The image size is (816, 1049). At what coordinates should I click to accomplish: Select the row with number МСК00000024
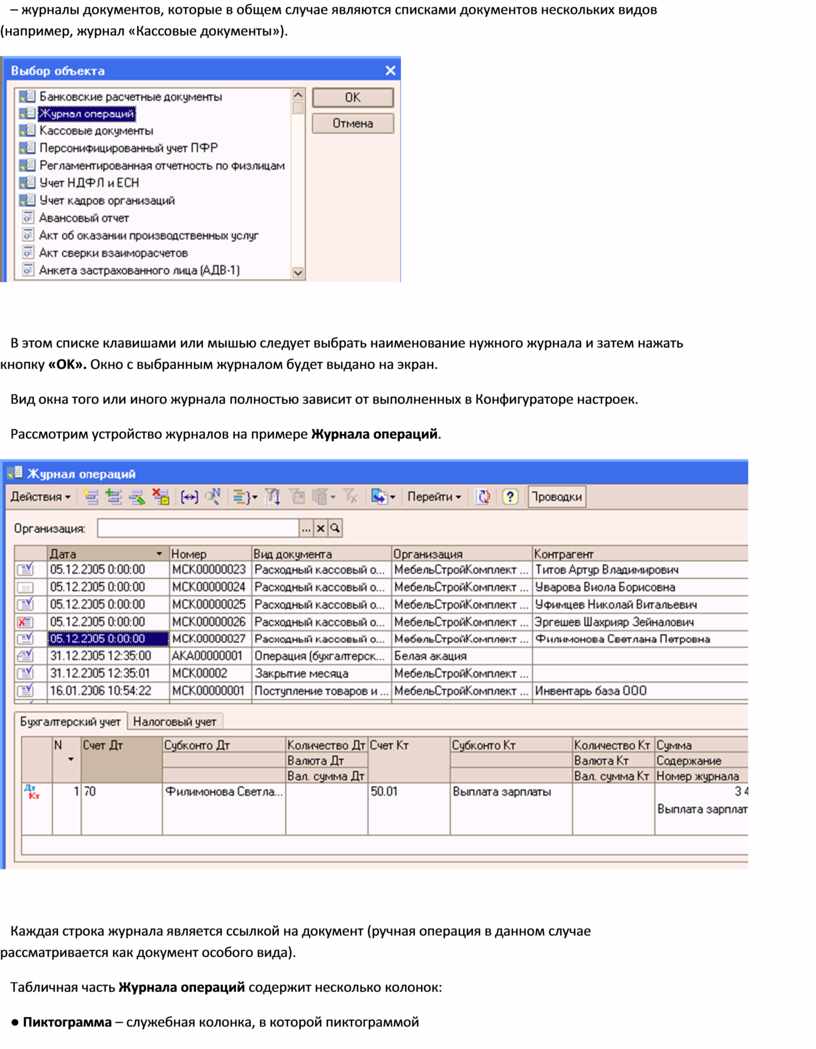(381, 587)
